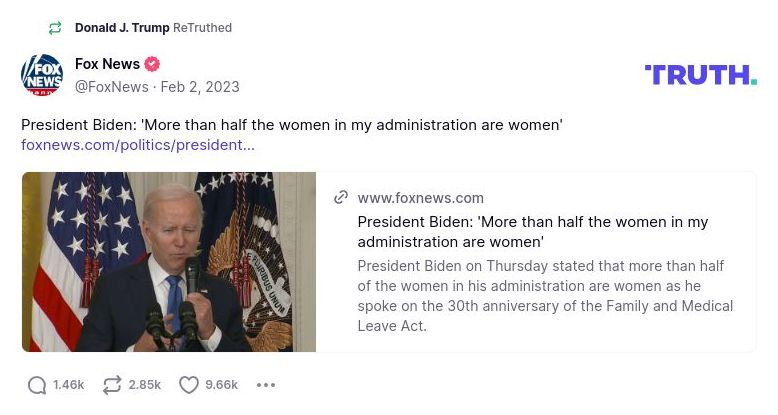Click the TRUTH. logo
This screenshot has width=778, height=415.
(x=700, y=75)
